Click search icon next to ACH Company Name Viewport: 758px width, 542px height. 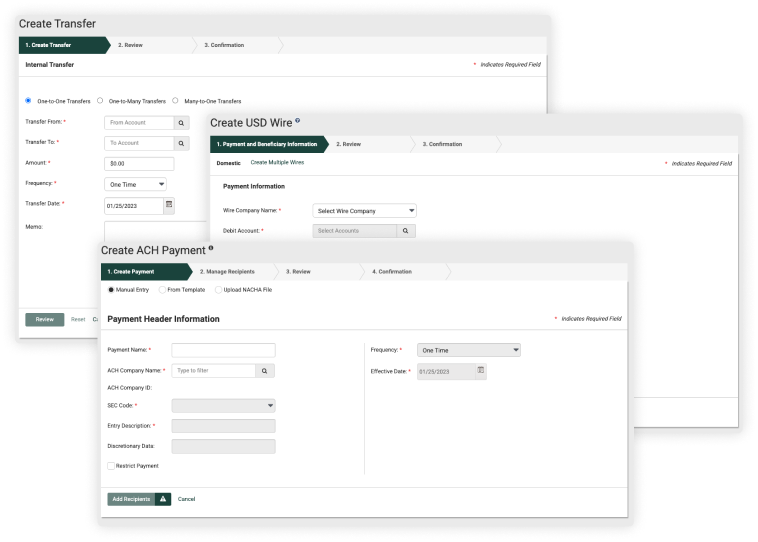265,370
